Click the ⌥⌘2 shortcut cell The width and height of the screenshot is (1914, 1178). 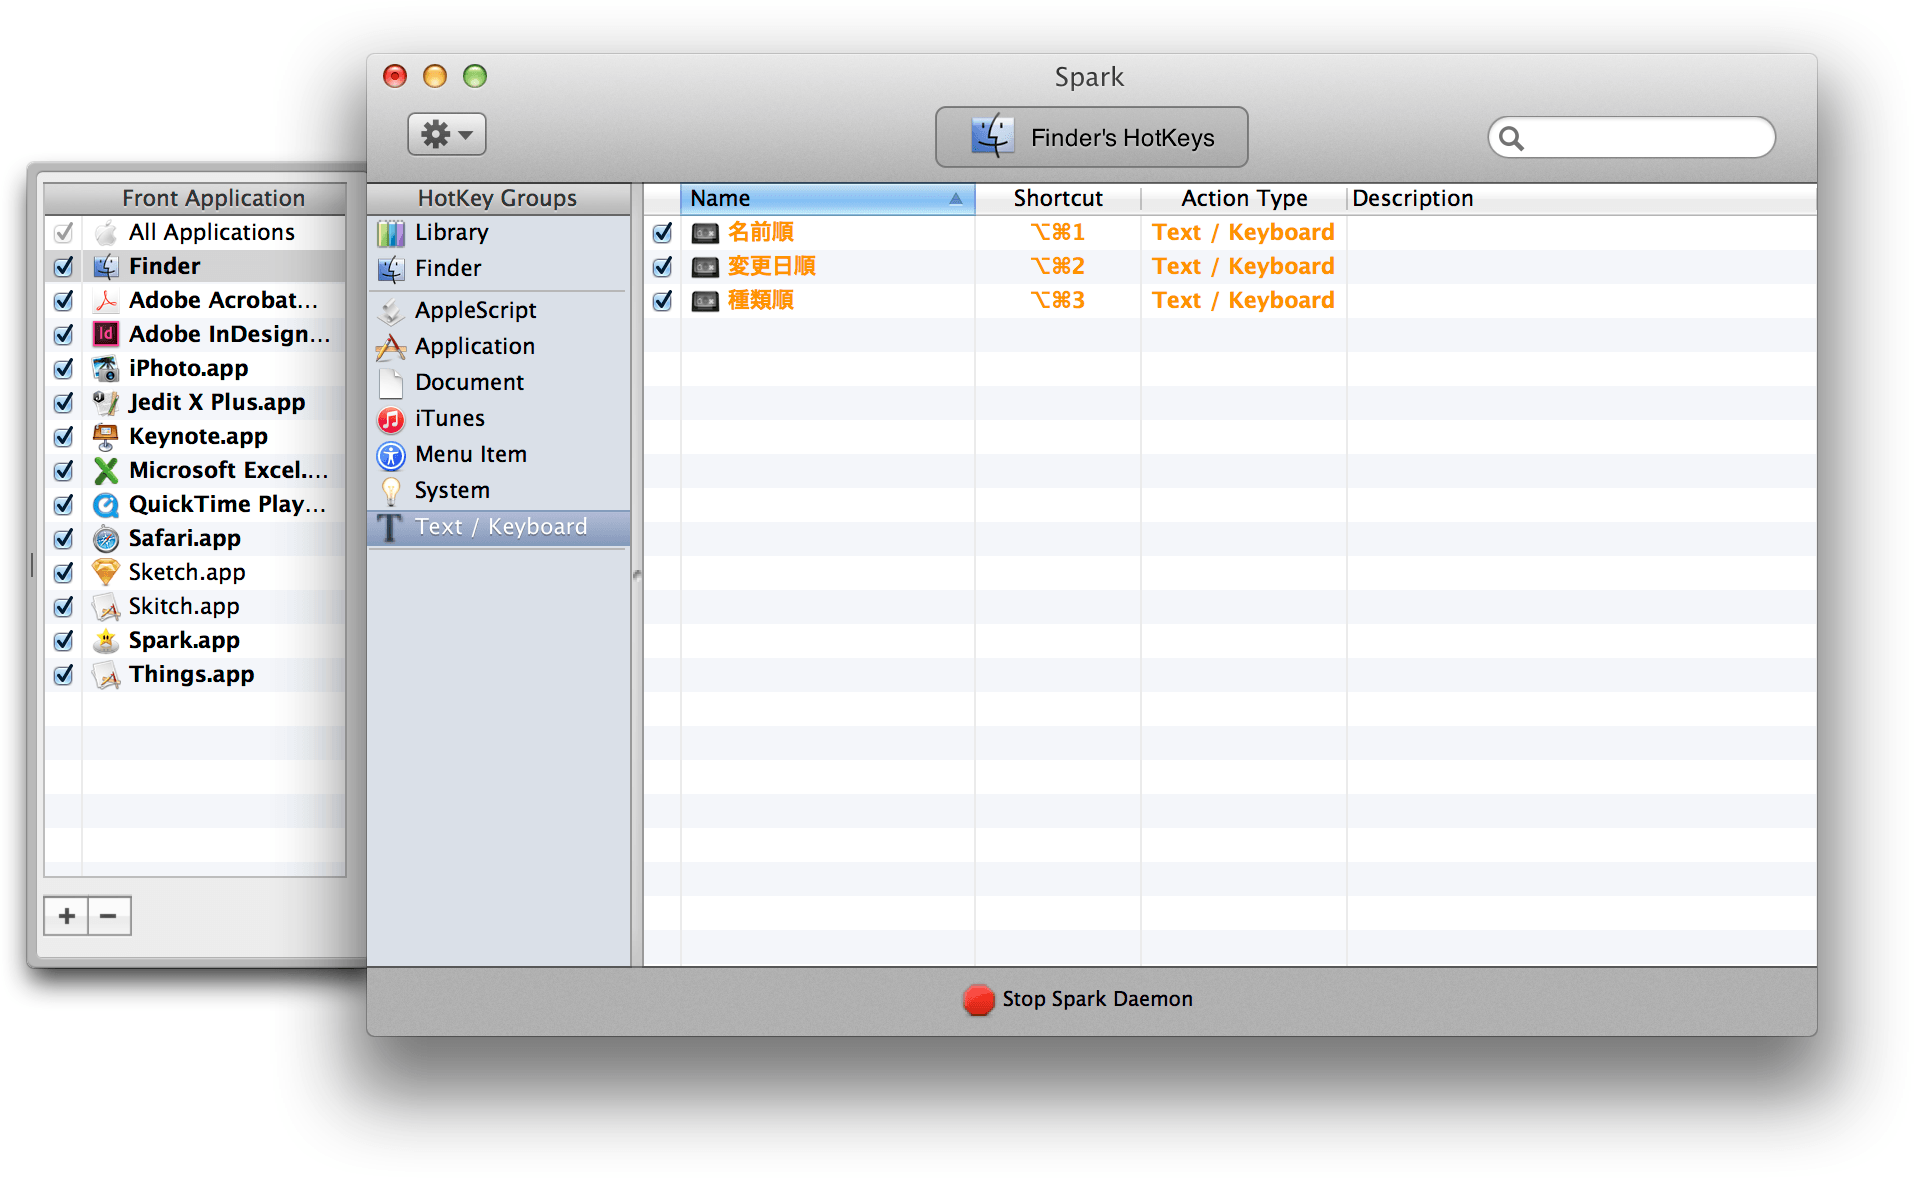click(x=1057, y=266)
